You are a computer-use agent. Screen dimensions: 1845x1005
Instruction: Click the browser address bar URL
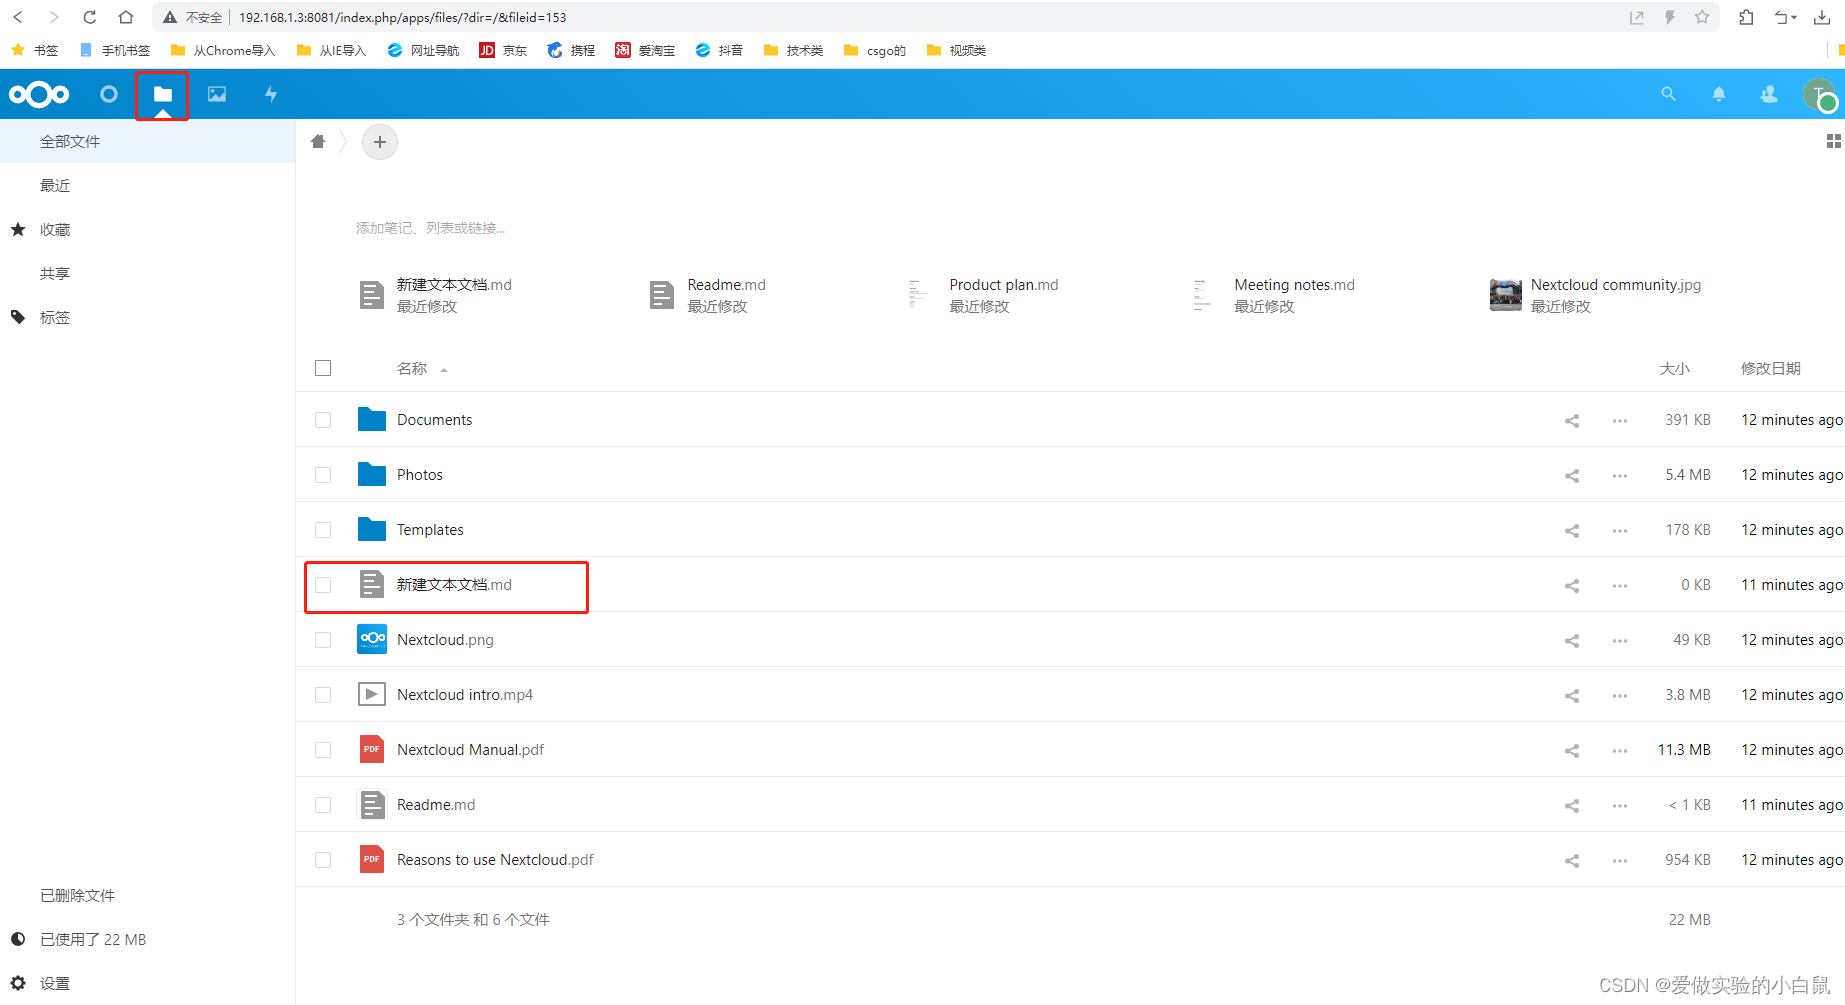click(402, 17)
